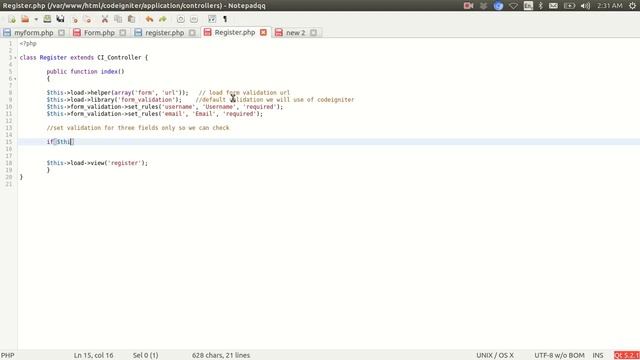The height and width of the screenshot is (360, 640).
Task: Click the Undo arrow icon
Action: (x=149, y=19)
